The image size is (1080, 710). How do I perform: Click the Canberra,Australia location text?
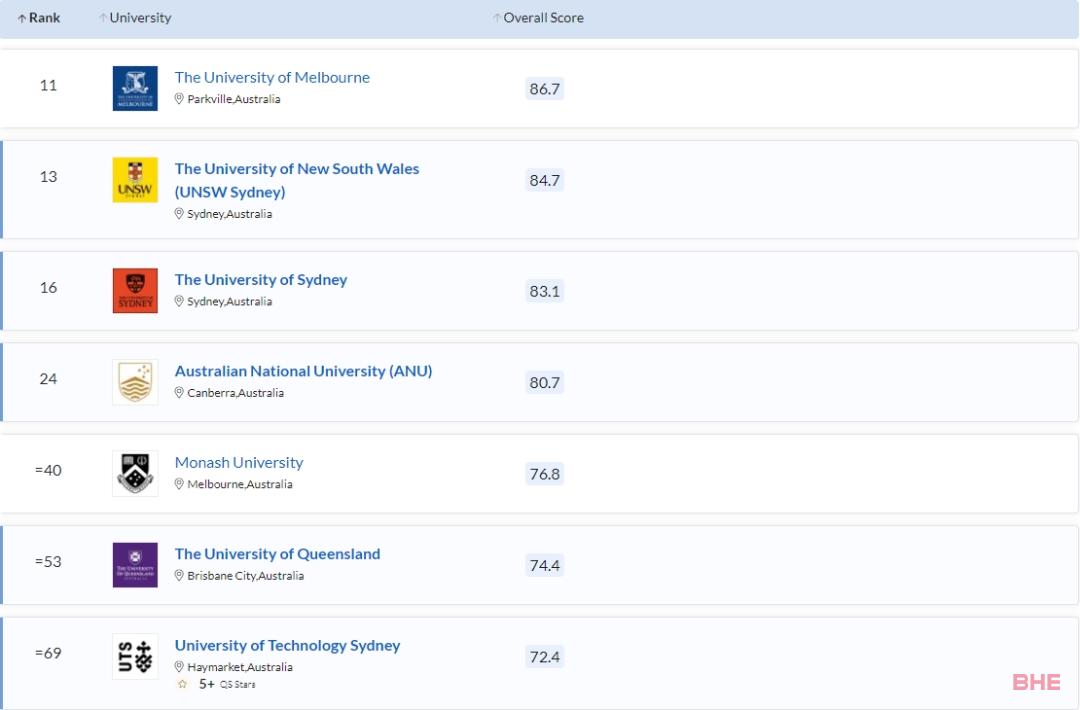236,393
